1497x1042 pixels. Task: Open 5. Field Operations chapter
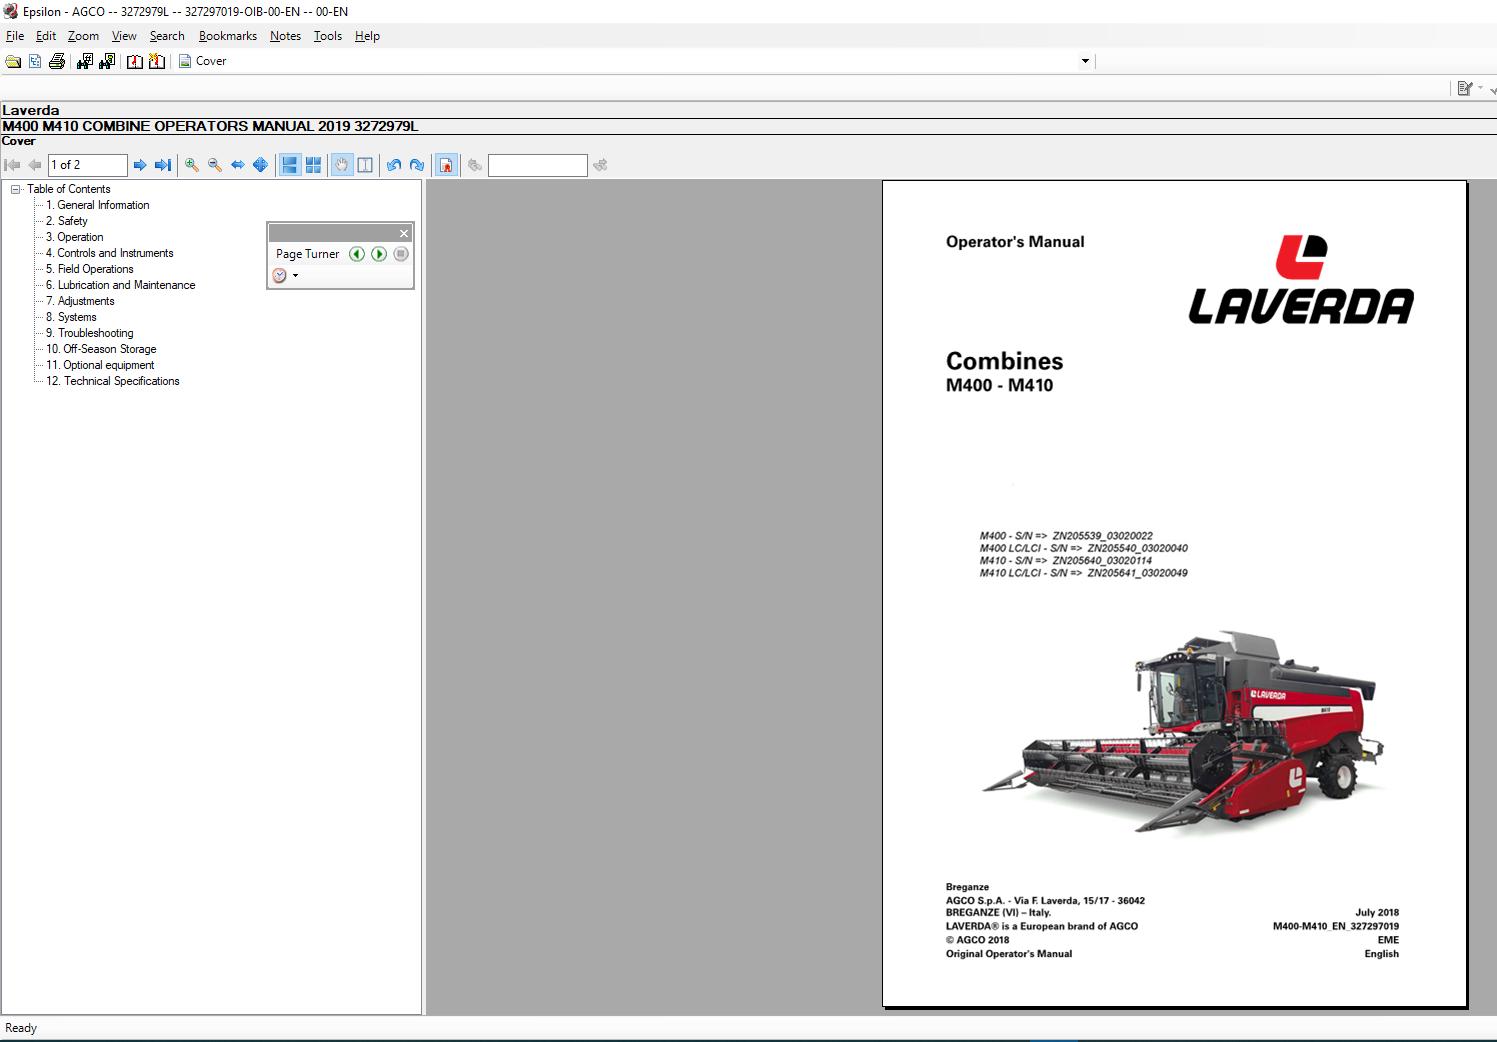click(x=90, y=269)
